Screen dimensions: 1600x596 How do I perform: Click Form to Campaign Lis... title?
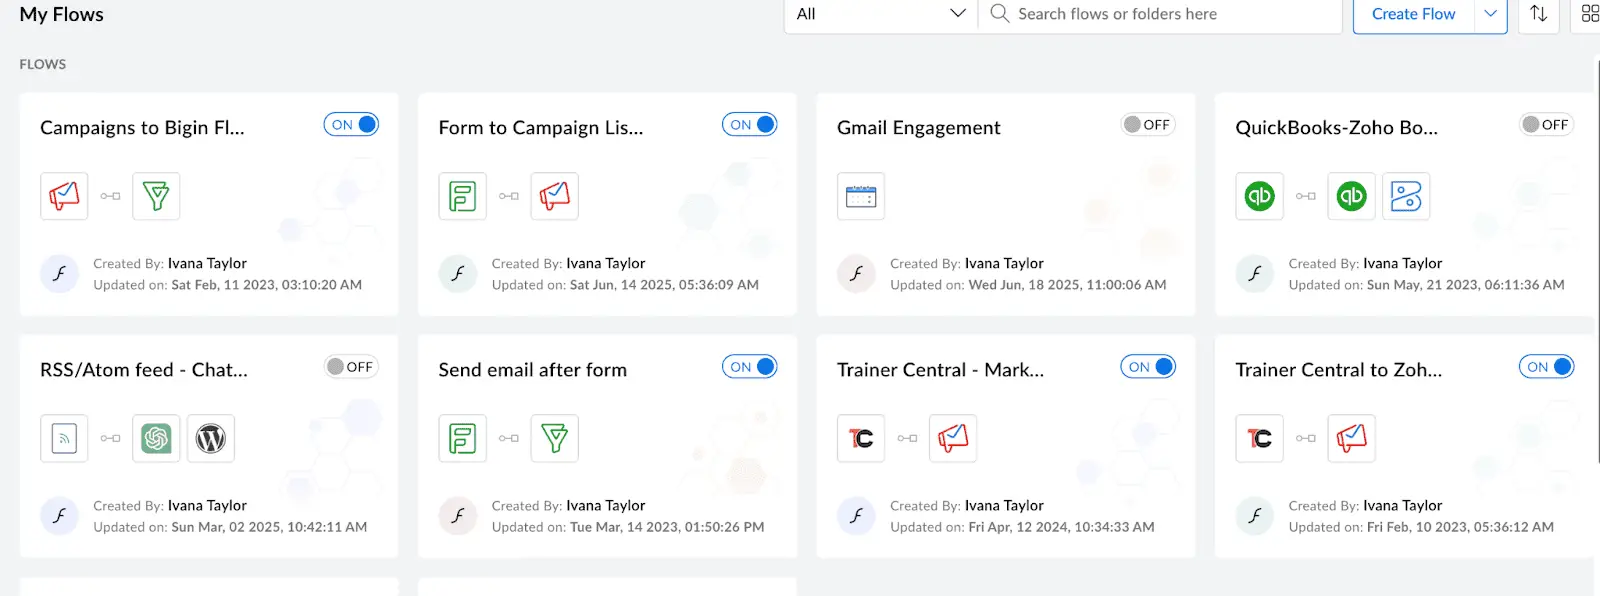coord(541,128)
